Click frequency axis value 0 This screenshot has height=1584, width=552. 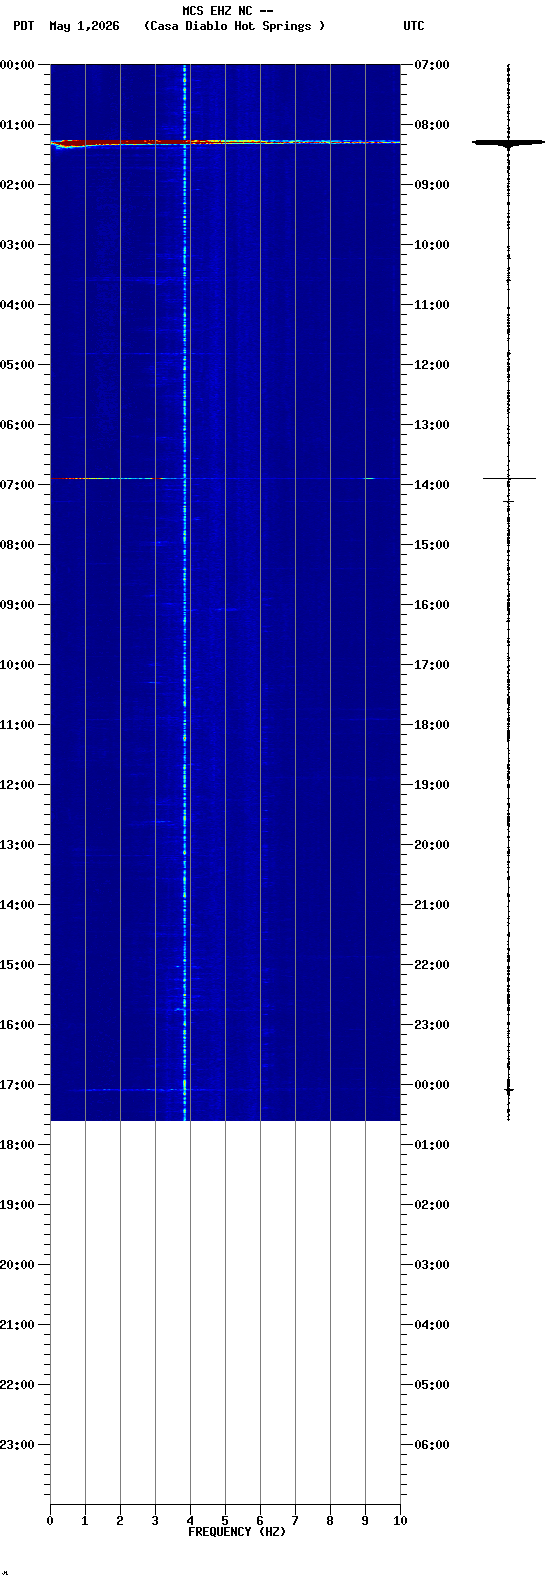(50, 1521)
